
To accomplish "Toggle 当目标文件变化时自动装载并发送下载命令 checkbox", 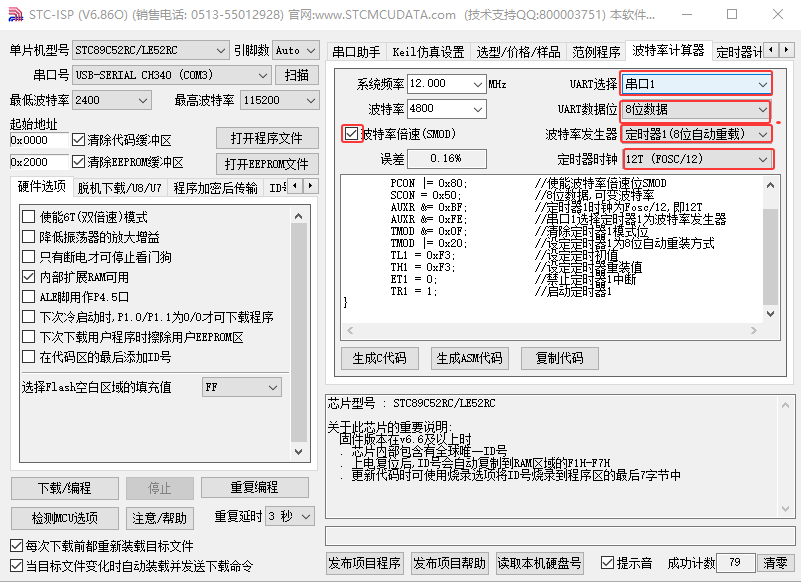I will (16, 566).
